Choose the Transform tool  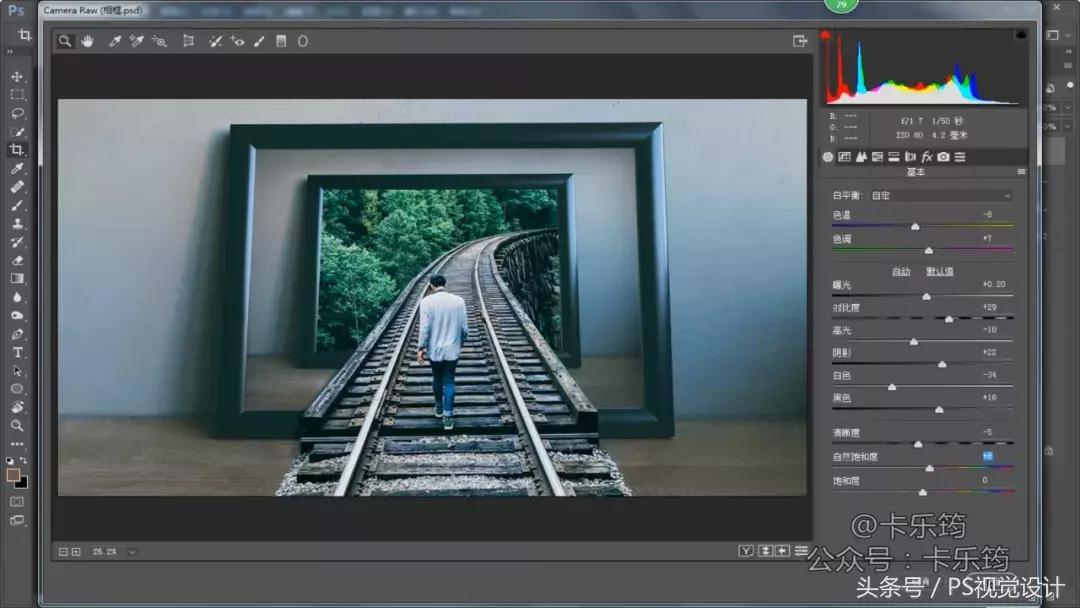coord(188,41)
